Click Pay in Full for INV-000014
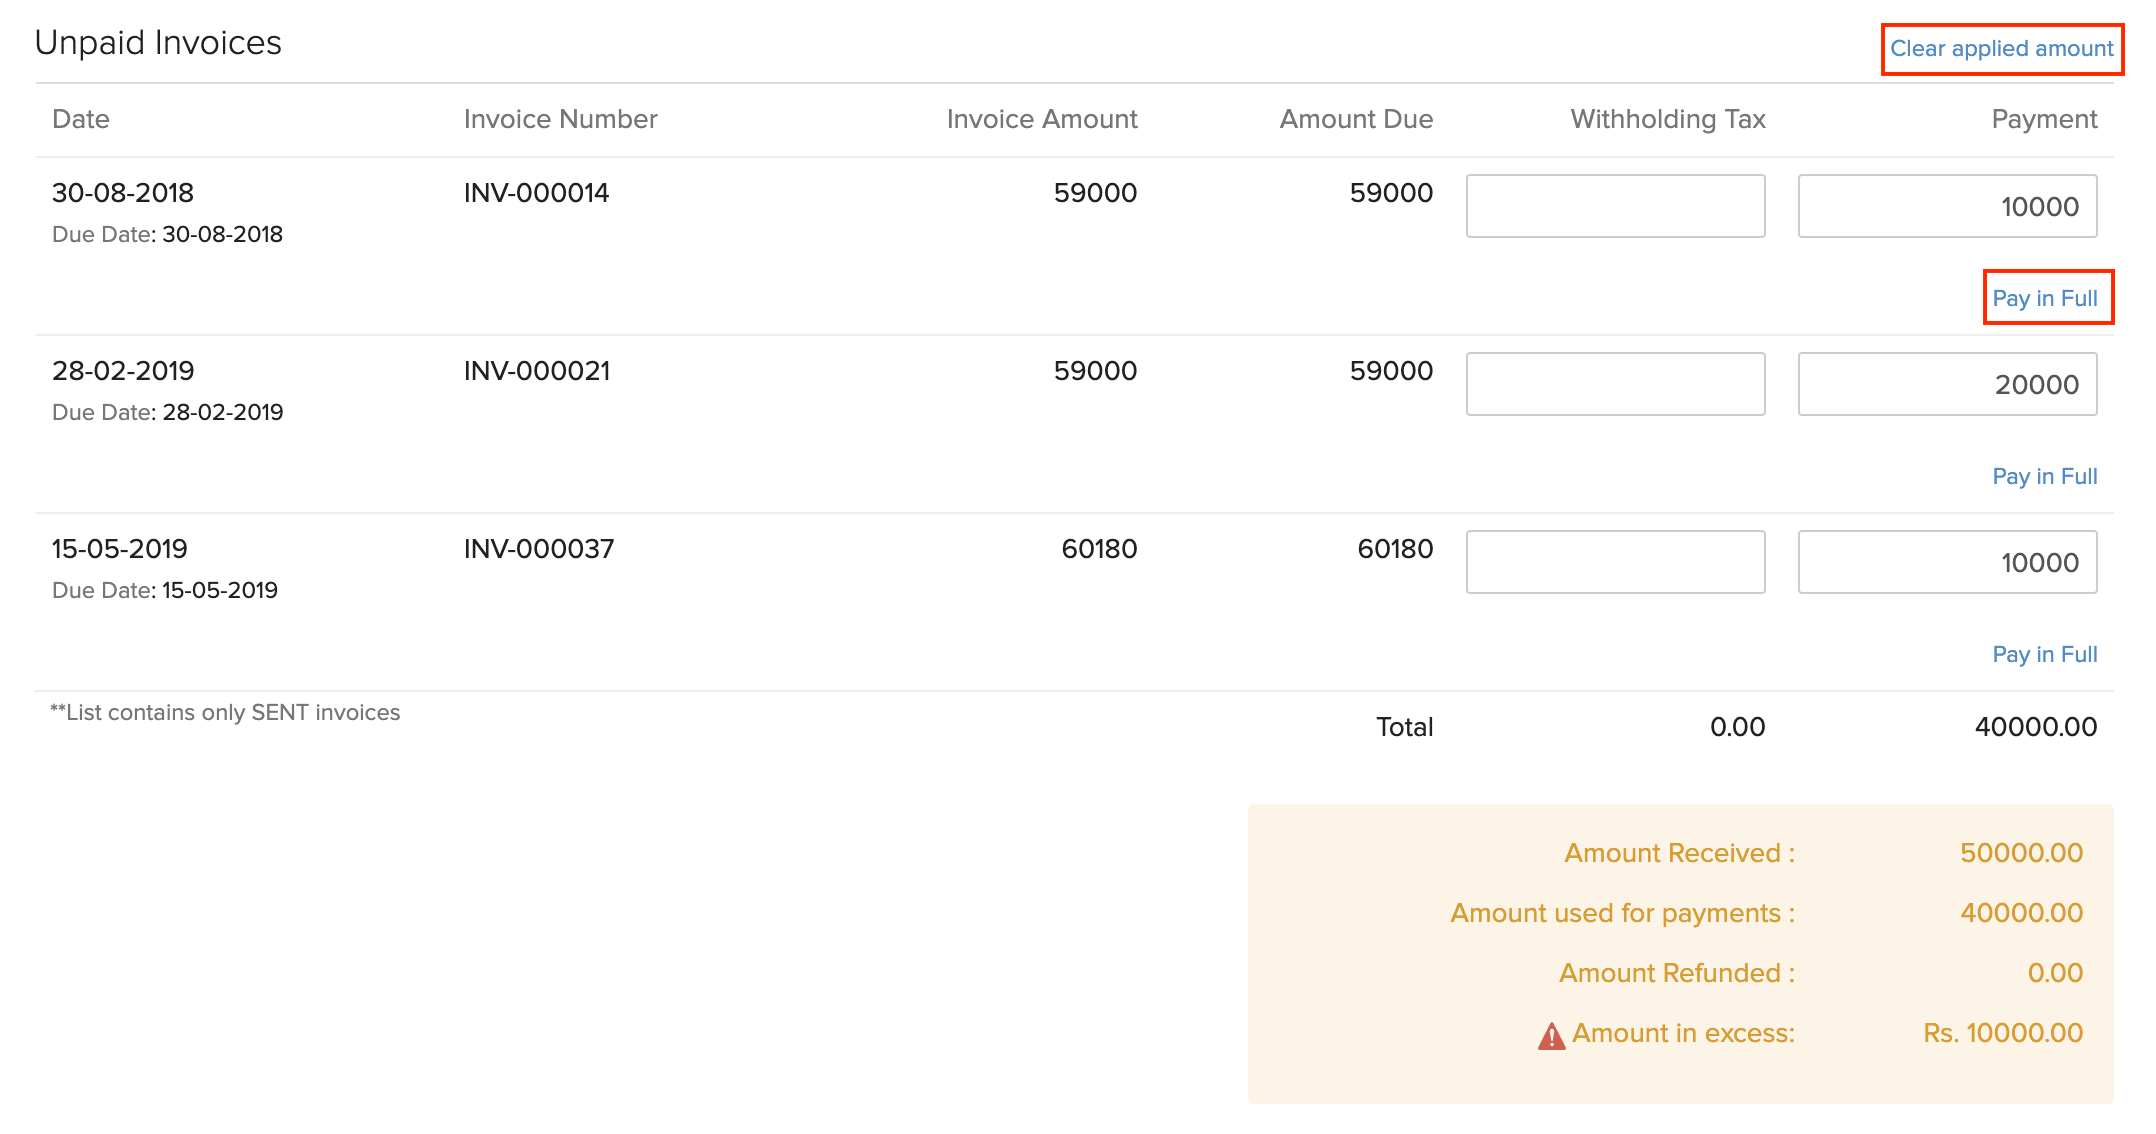The height and width of the screenshot is (1134, 2156). [2045, 298]
